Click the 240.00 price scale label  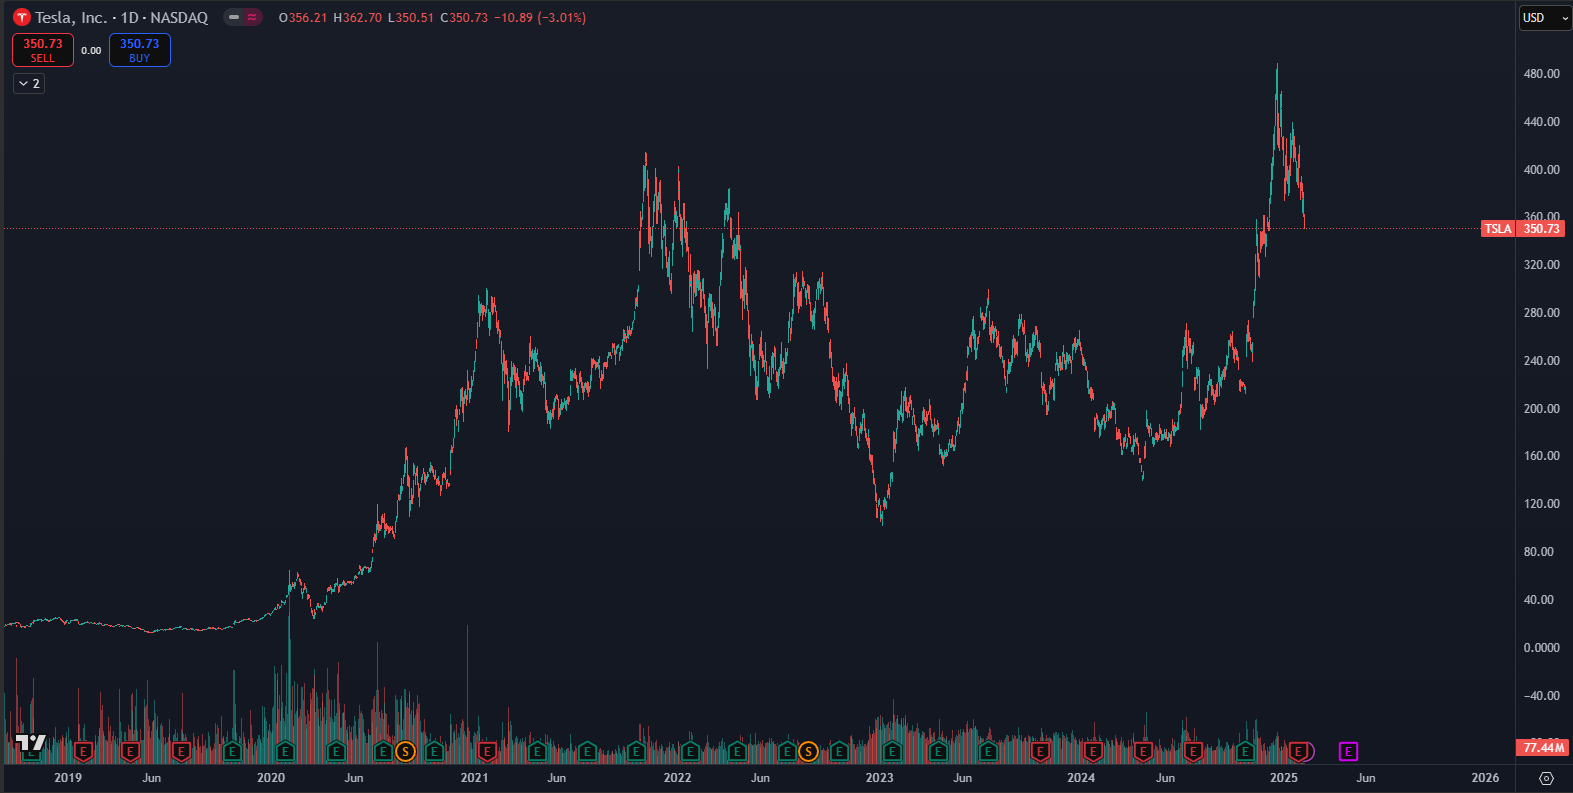[x=1541, y=361]
